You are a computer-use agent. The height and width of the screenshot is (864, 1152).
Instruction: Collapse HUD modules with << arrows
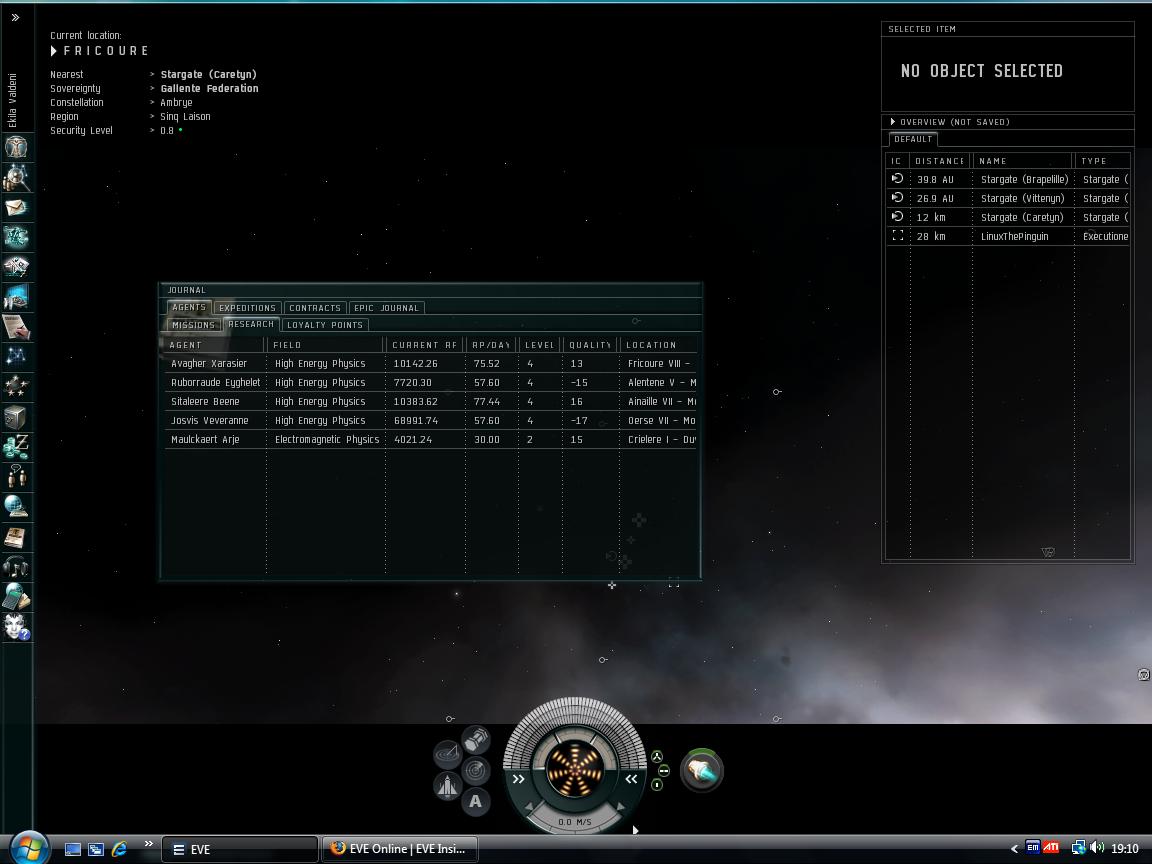pyautogui.click(x=632, y=780)
